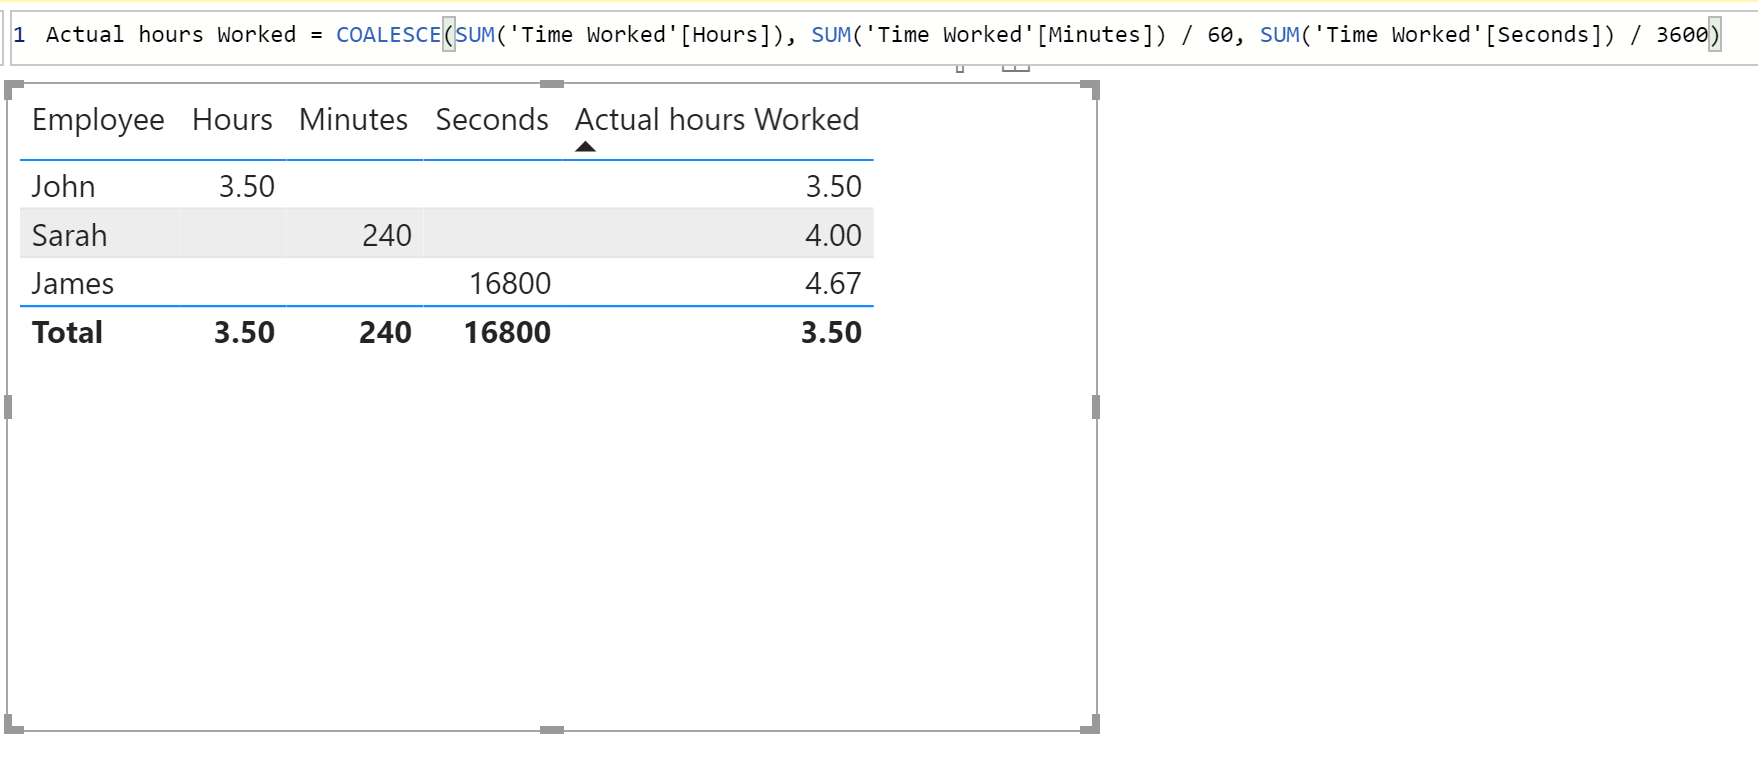Click the visual's bottom-right corner handle
Screen dimensions: 1758x758
(x=1092, y=725)
